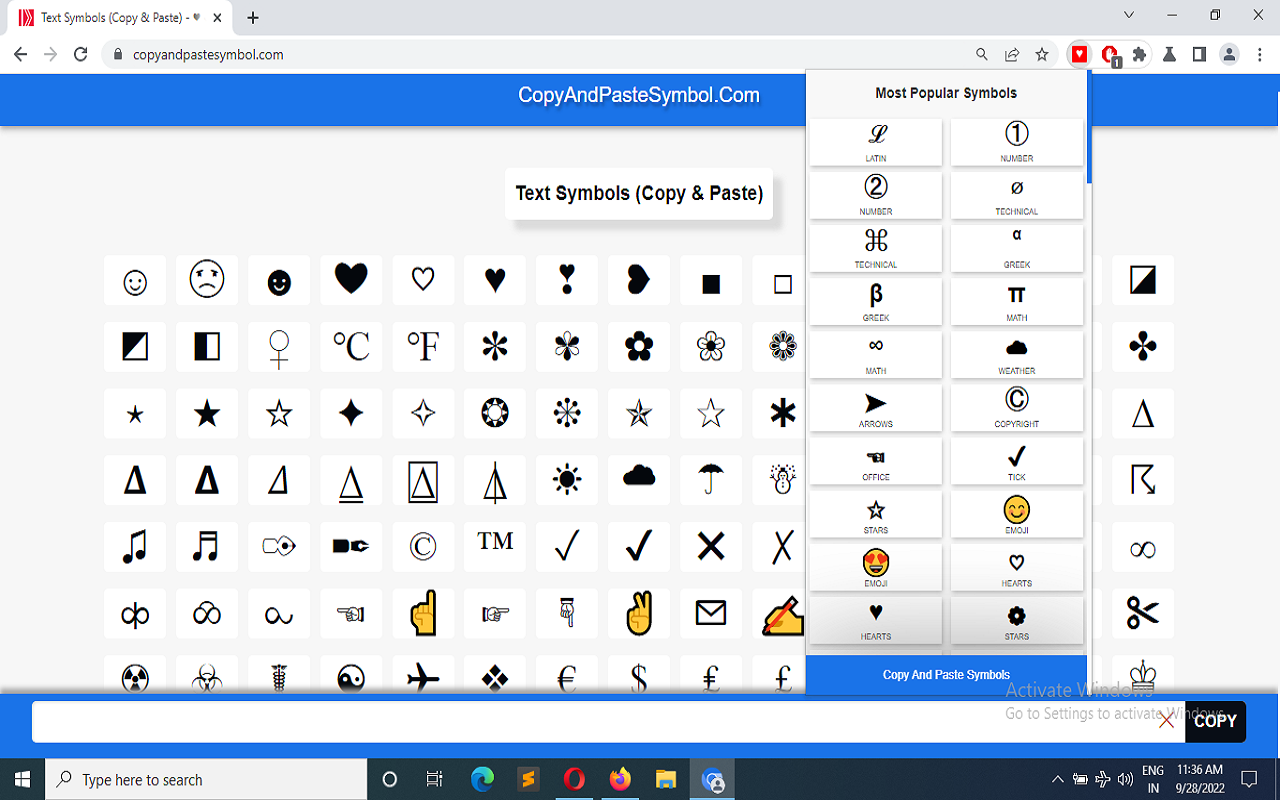Reload the current page
The image size is (1280, 800).
81,55
